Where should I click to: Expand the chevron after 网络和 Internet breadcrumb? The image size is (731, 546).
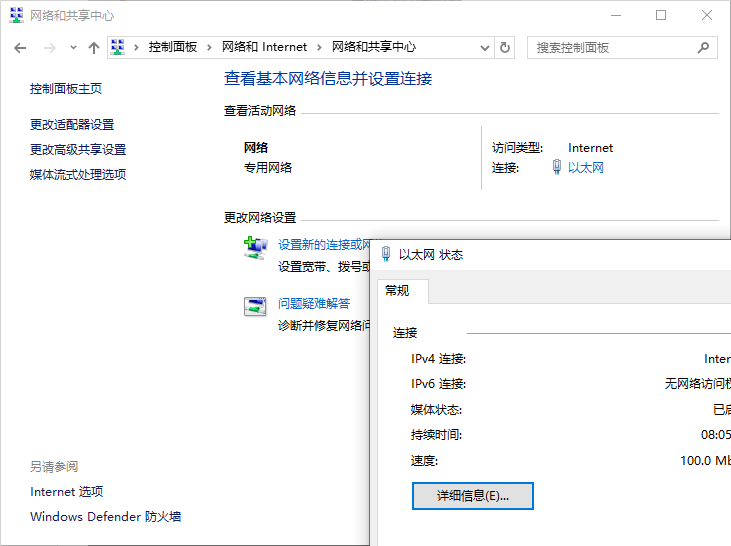point(319,47)
